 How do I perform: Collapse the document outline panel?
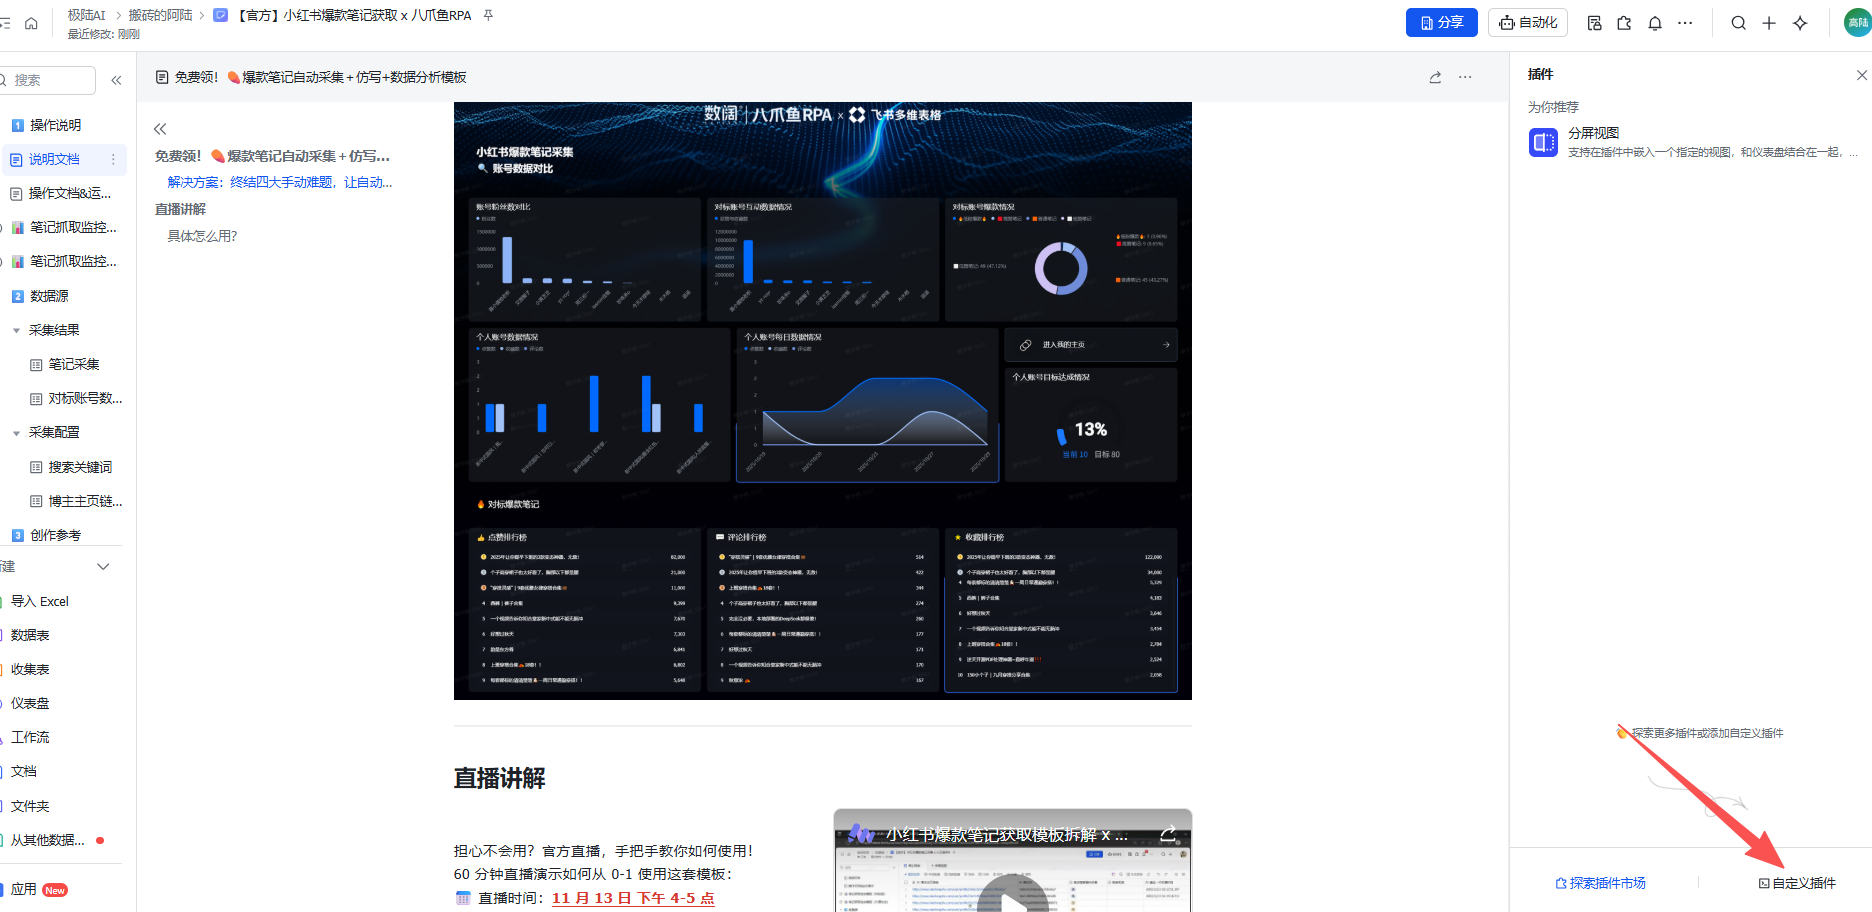pos(160,129)
